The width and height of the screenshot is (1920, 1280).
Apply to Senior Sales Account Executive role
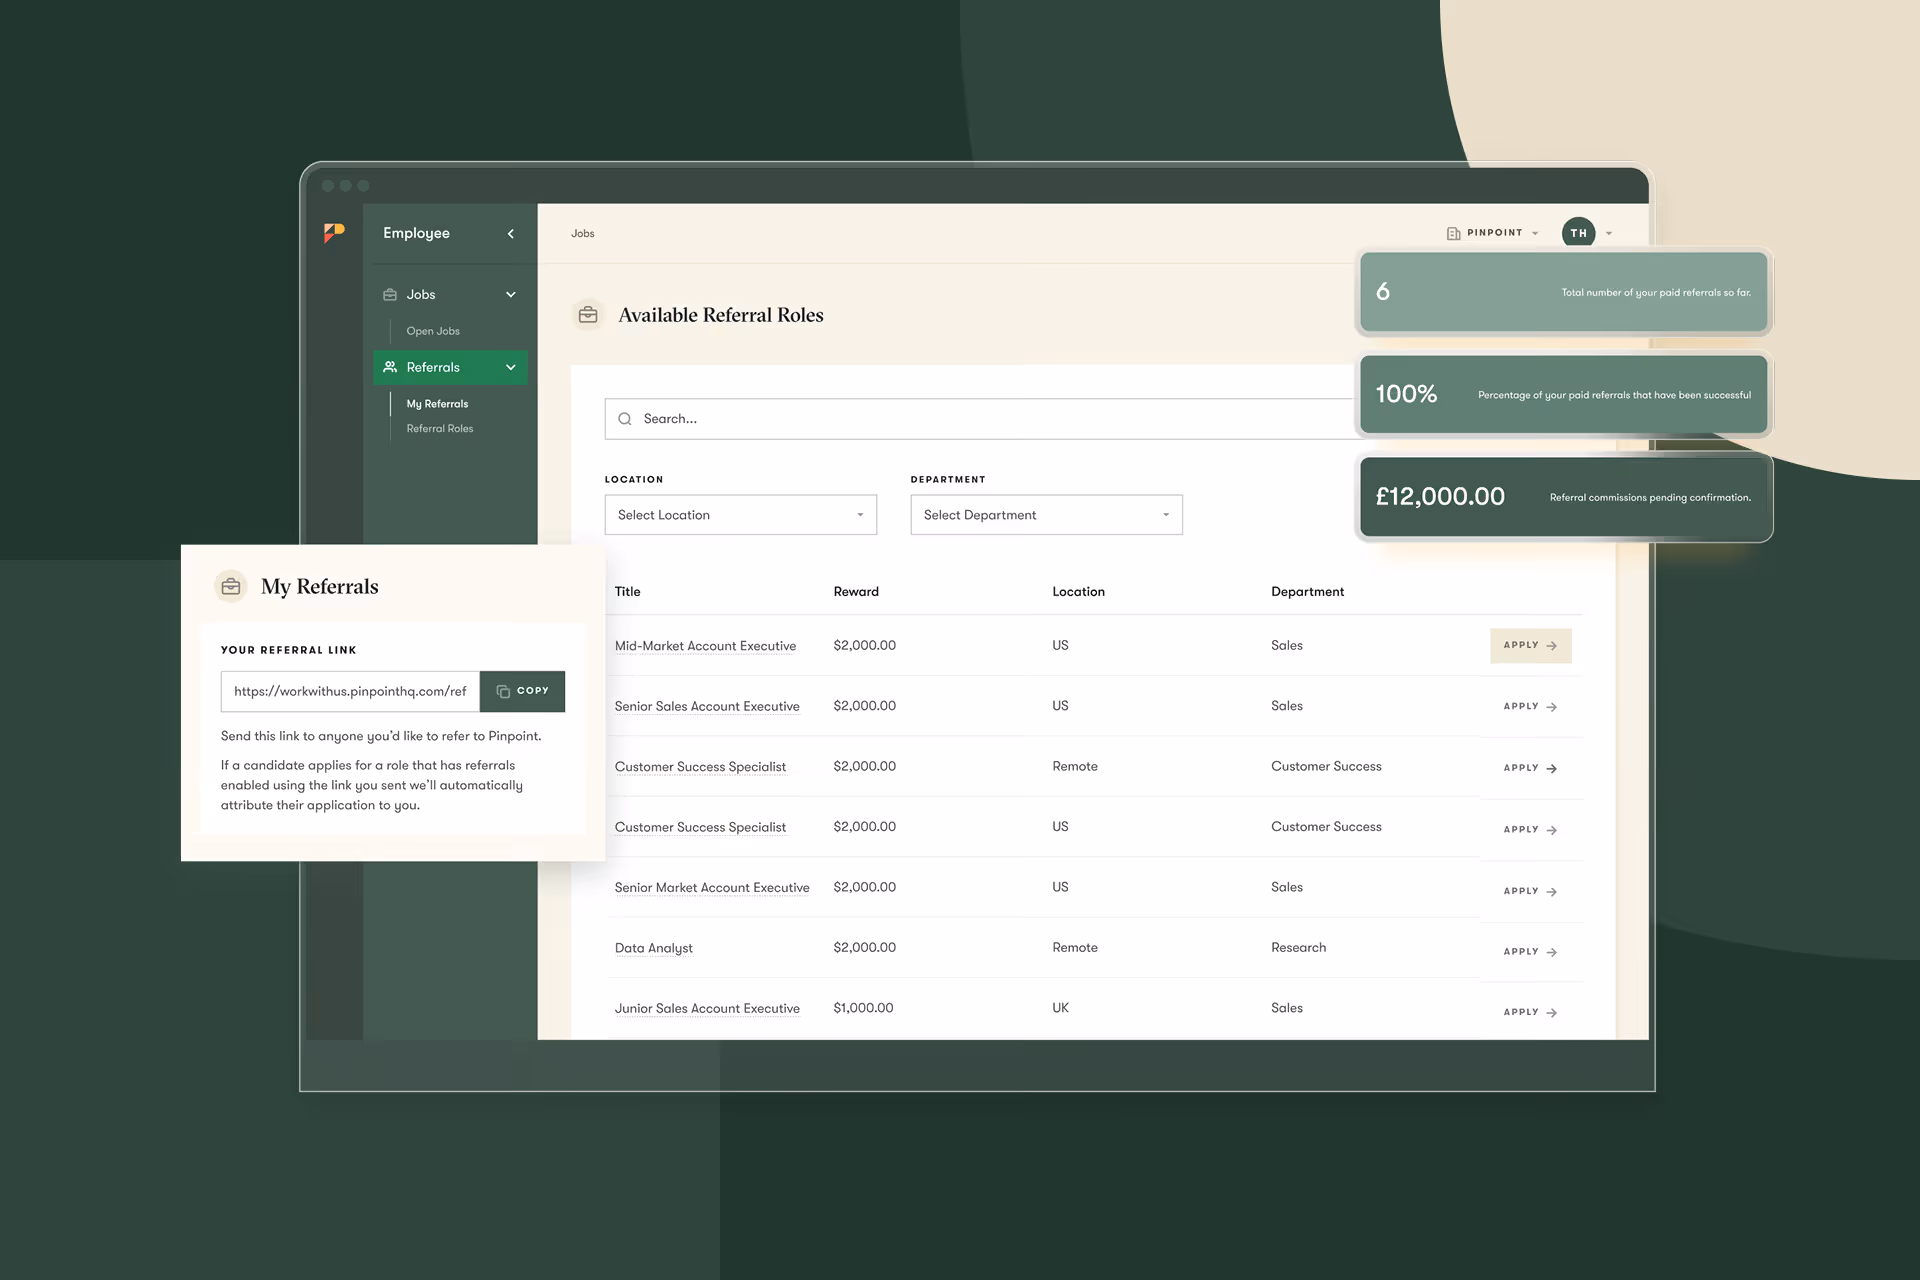[1530, 707]
